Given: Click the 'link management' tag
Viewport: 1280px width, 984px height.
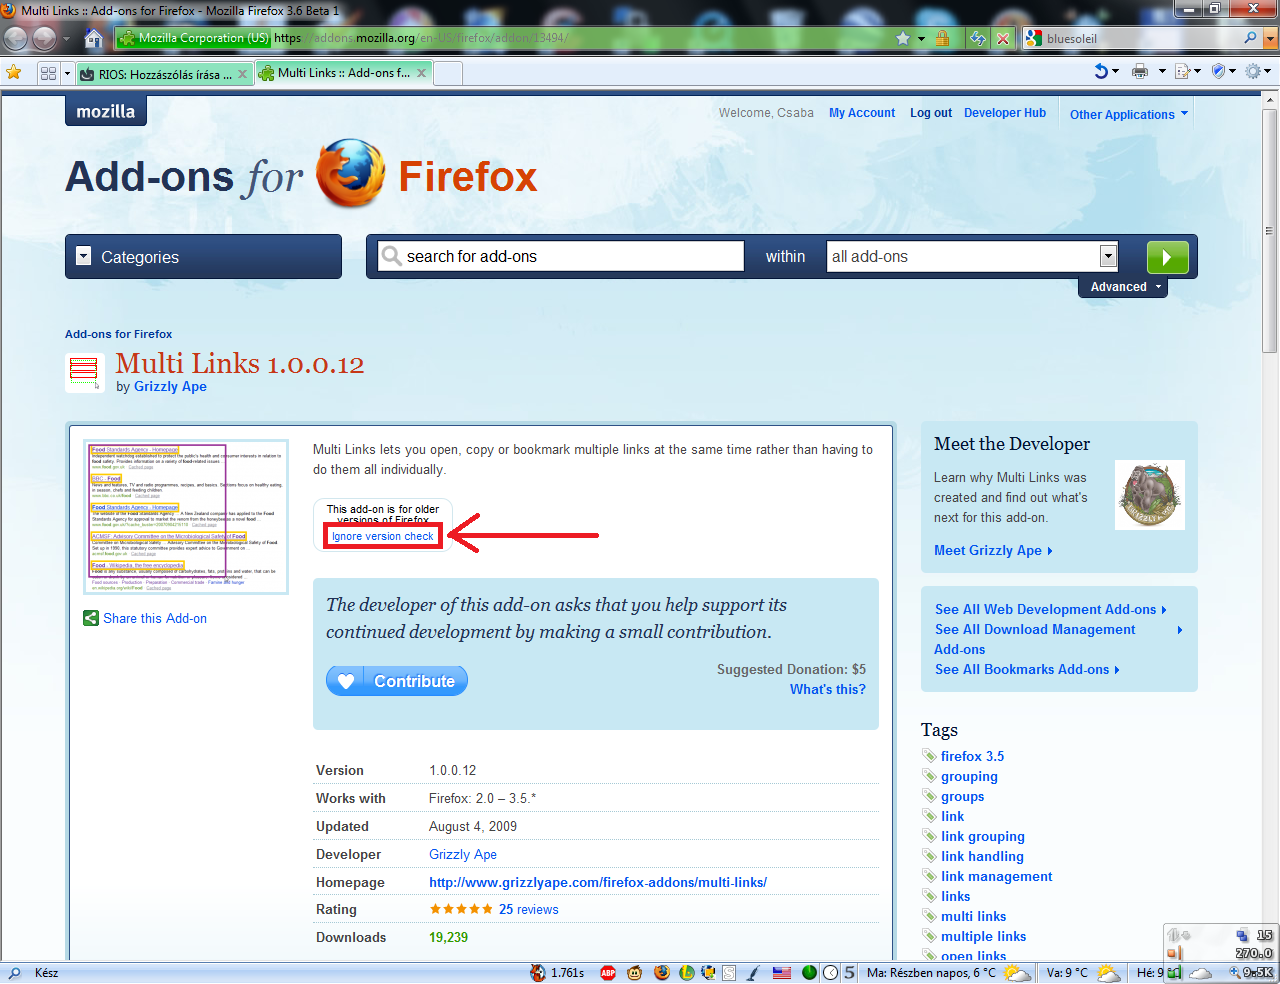Looking at the screenshot, I should [x=996, y=876].
